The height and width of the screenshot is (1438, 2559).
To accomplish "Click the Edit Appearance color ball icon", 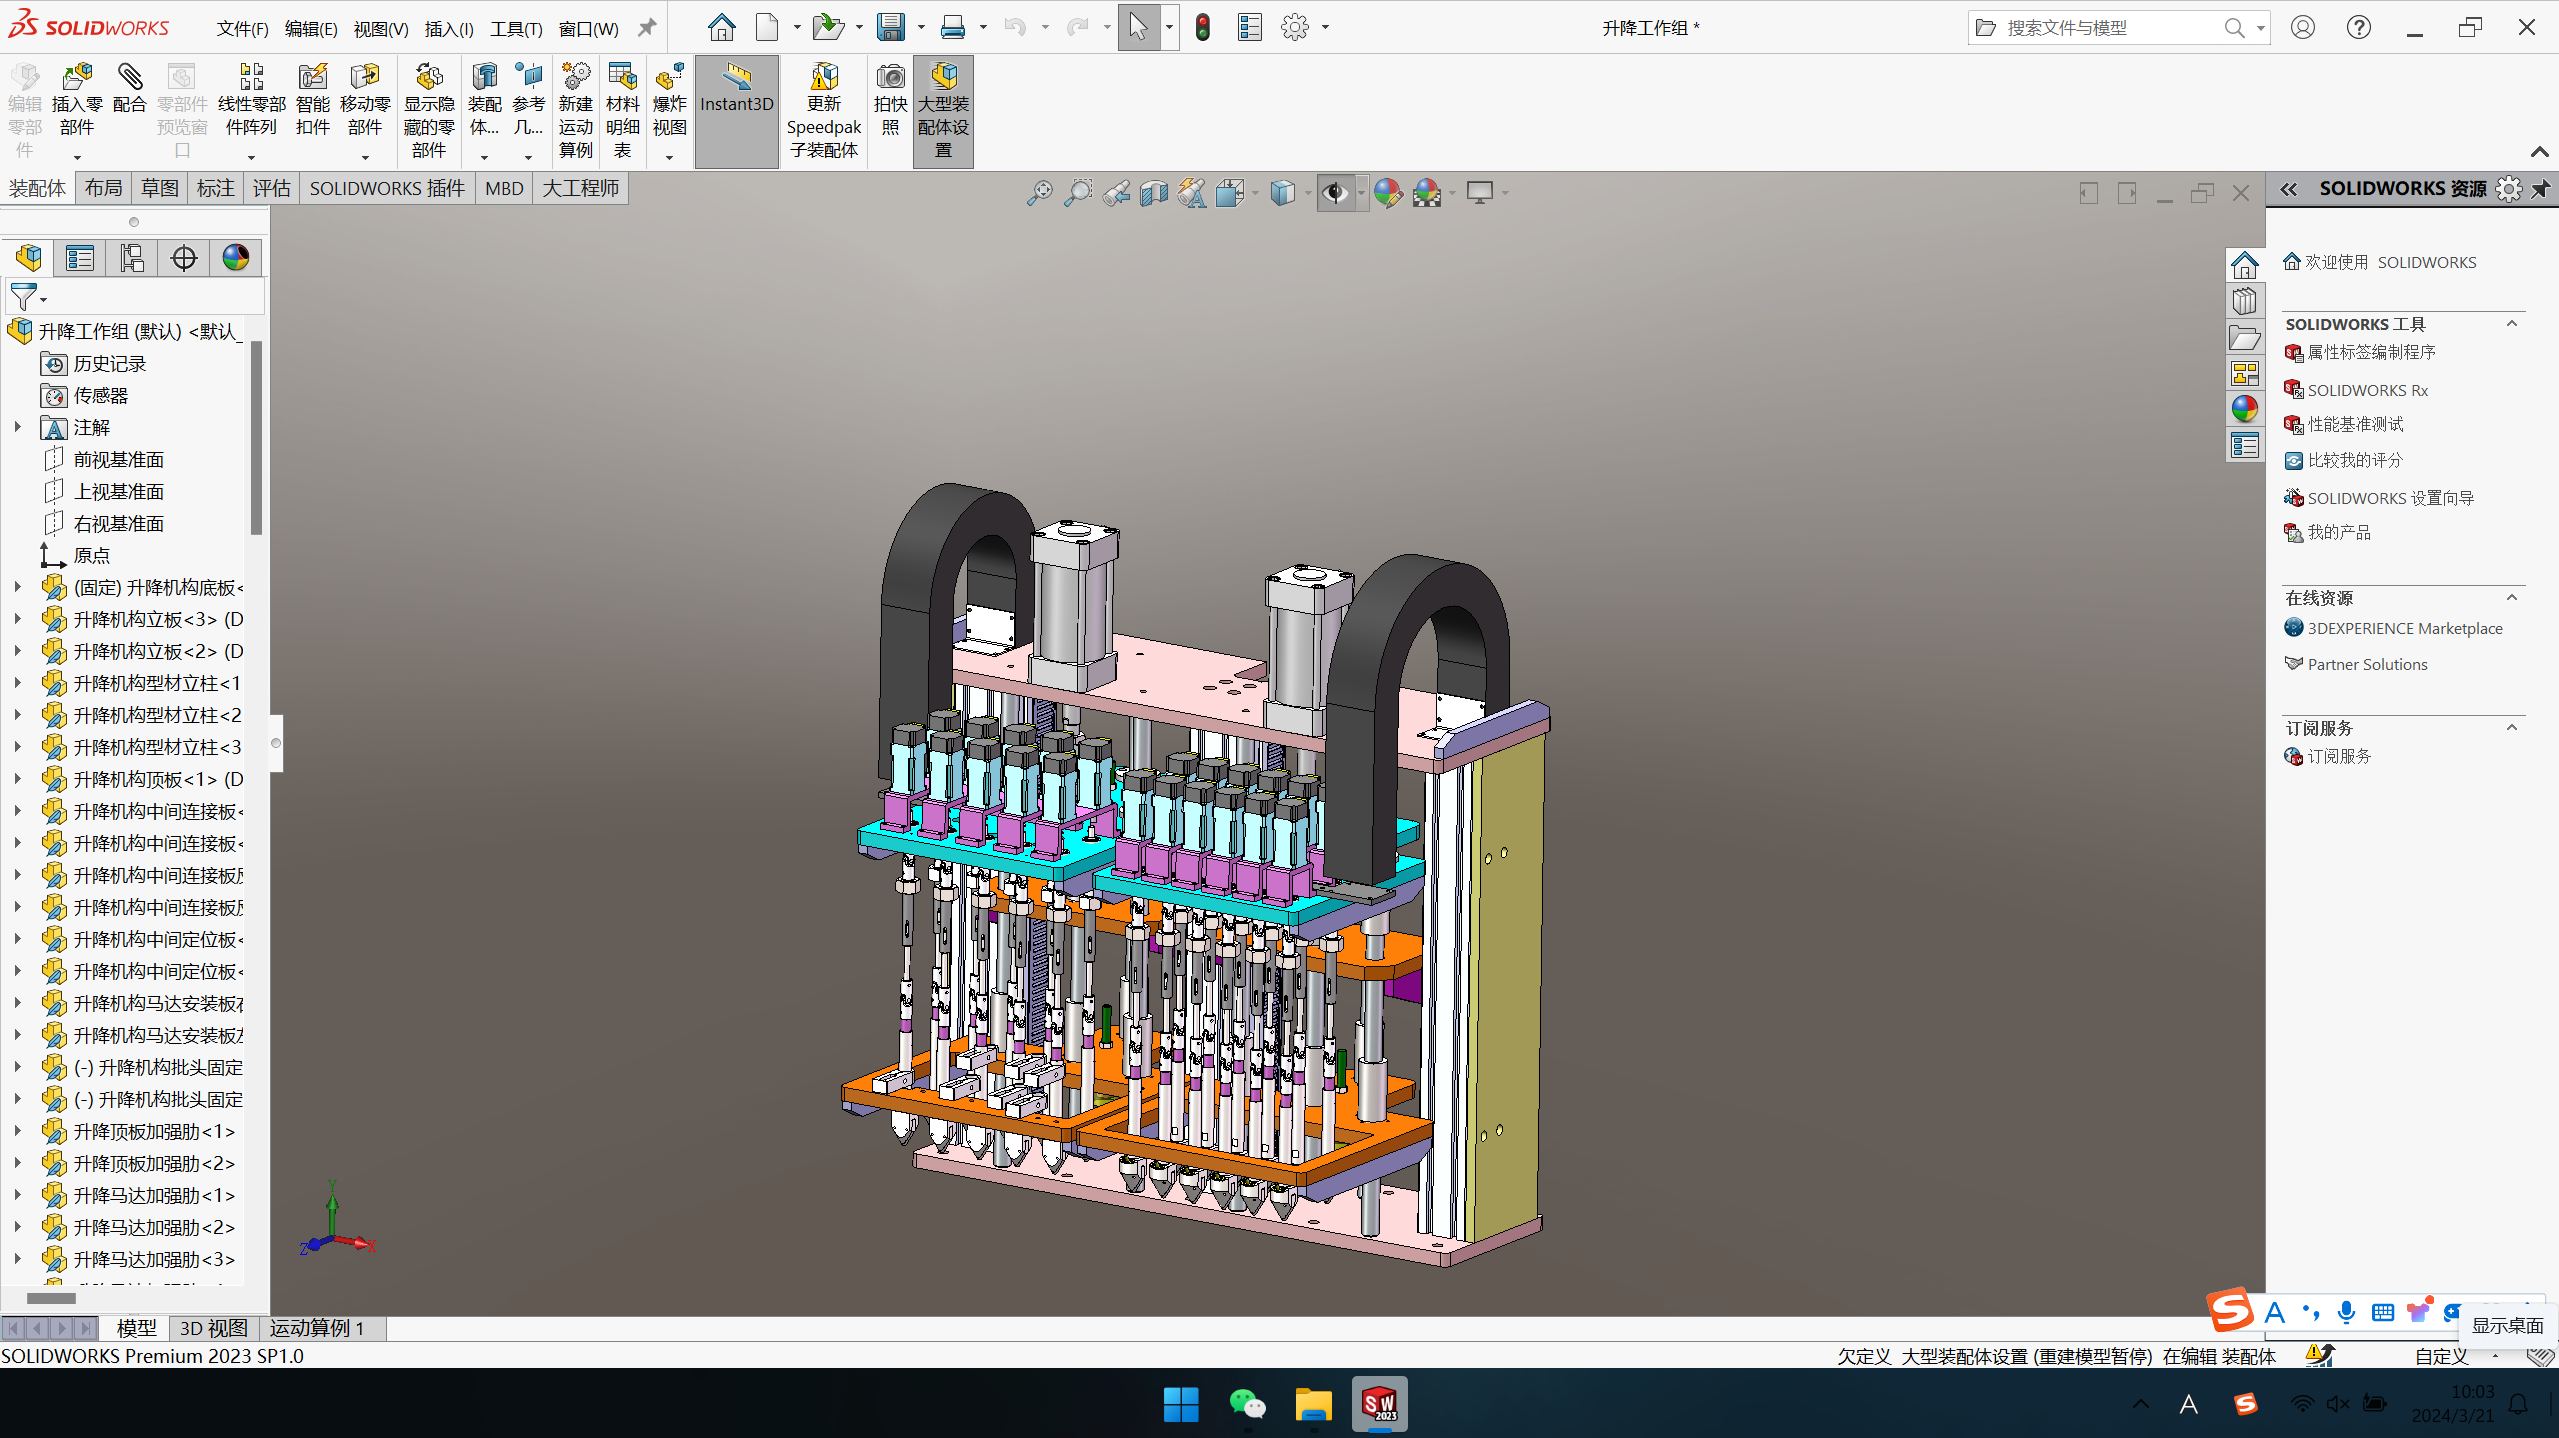I will [x=1387, y=192].
